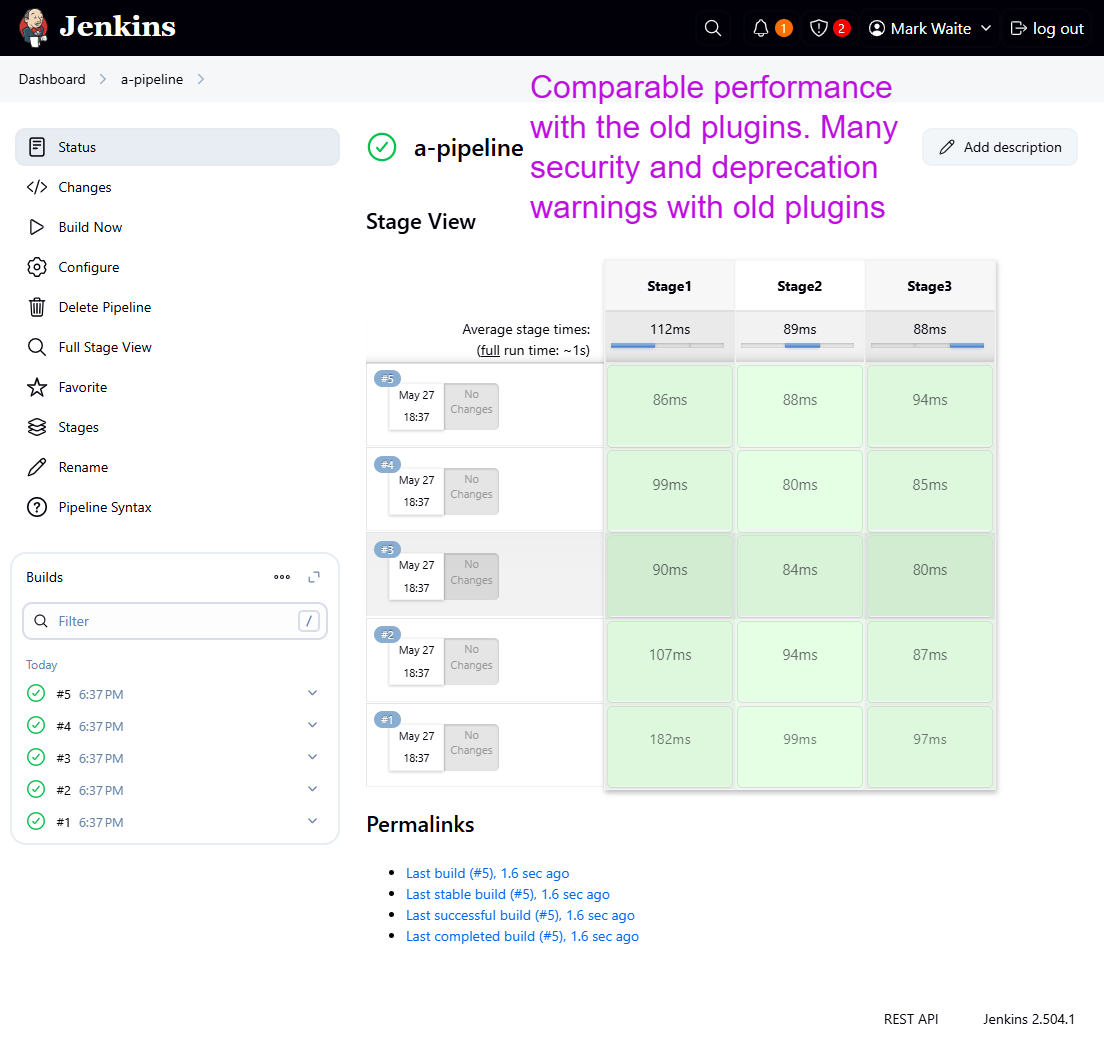Open the Mark Waite user dropdown
This screenshot has width=1104, height=1050.
pos(930,28)
